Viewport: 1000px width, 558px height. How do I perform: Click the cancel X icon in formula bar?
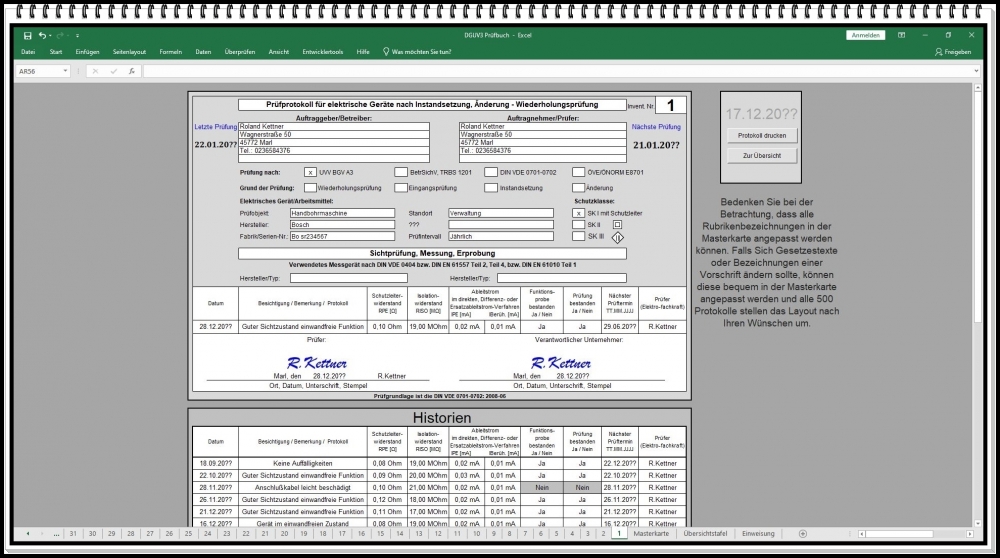point(96,71)
